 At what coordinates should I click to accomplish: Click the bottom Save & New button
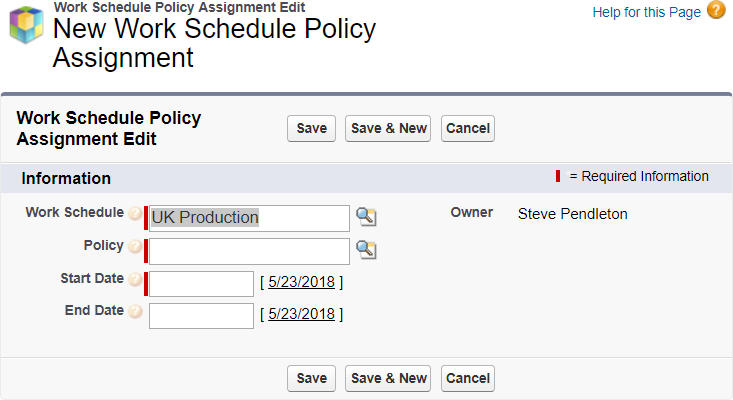tap(388, 378)
